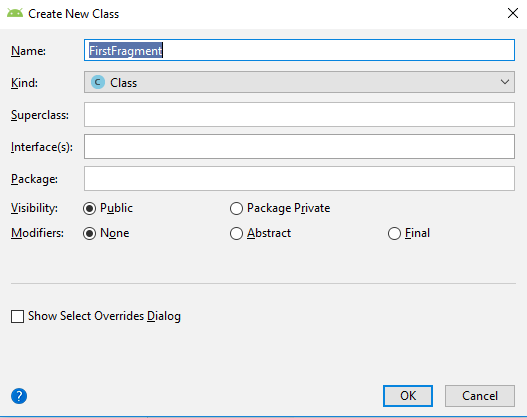
Task: Select None modifier option
Action: [x=89, y=233]
